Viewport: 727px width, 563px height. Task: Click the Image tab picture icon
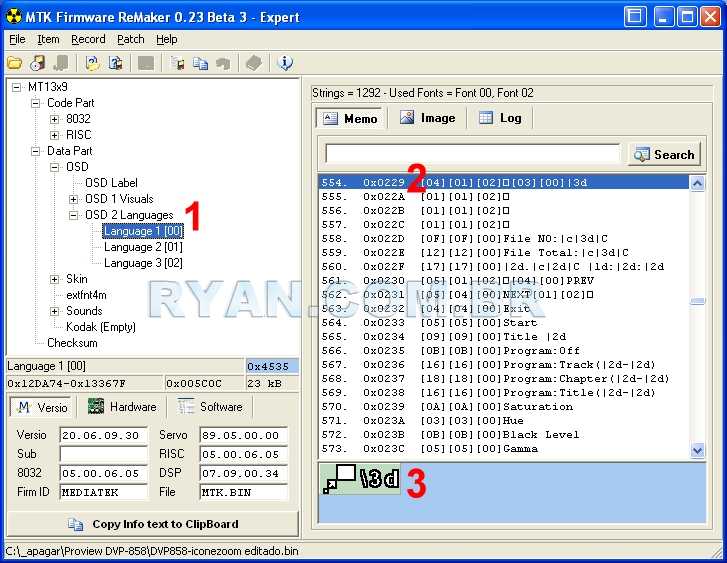point(407,118)
